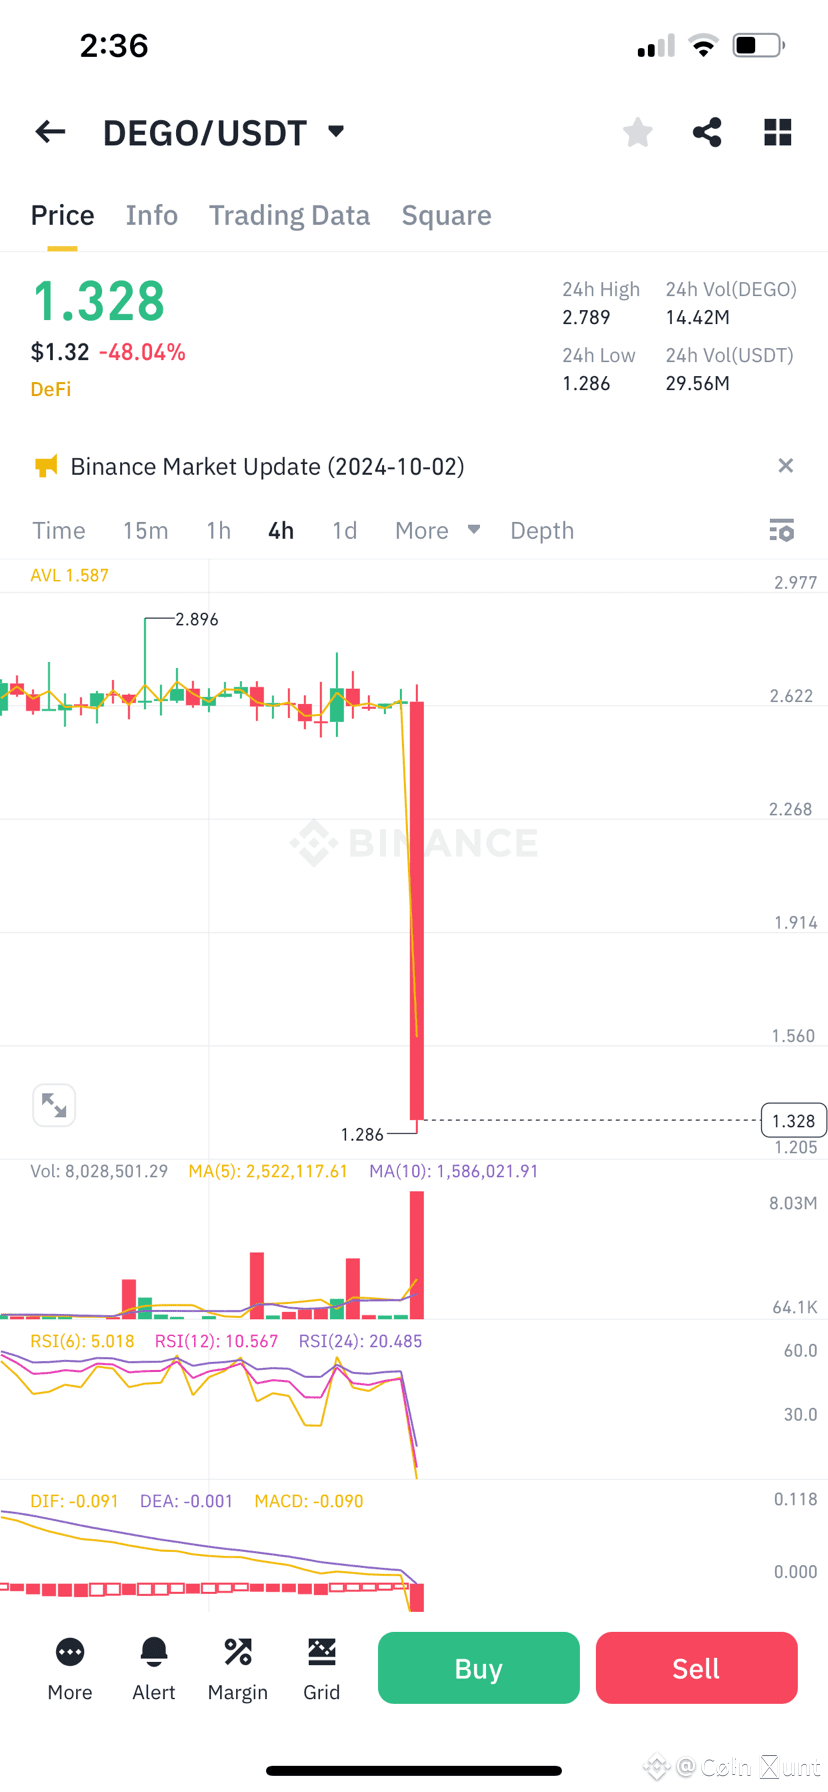Screen dimensions: 828x1792
Task: Expand the More timeframes dropdown
Action: (437, 530)
